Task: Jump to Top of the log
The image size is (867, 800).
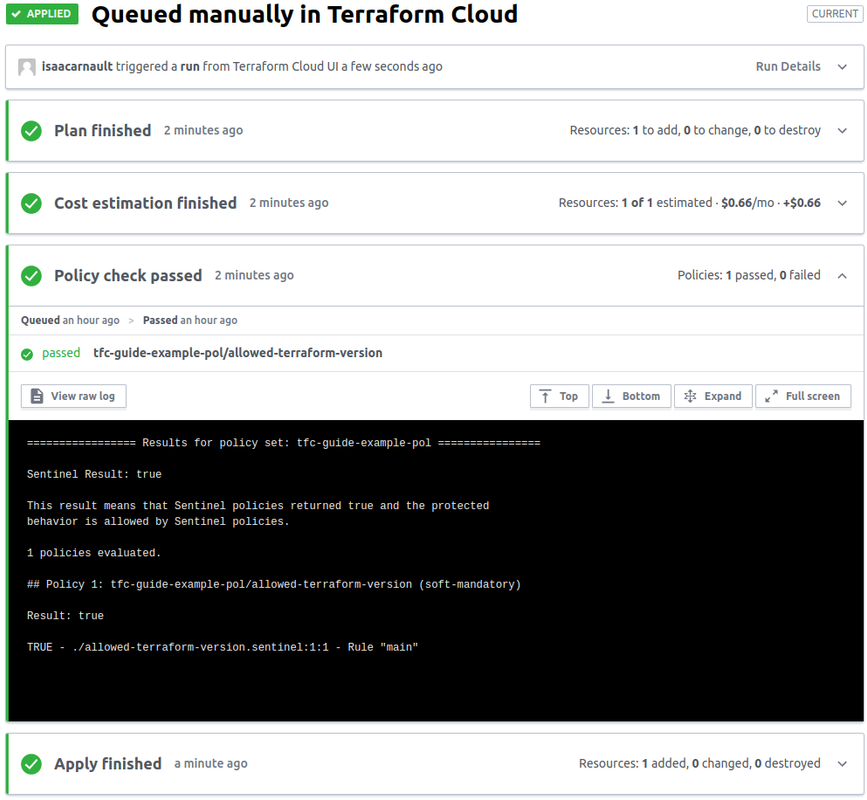Action: pos(559,396)
